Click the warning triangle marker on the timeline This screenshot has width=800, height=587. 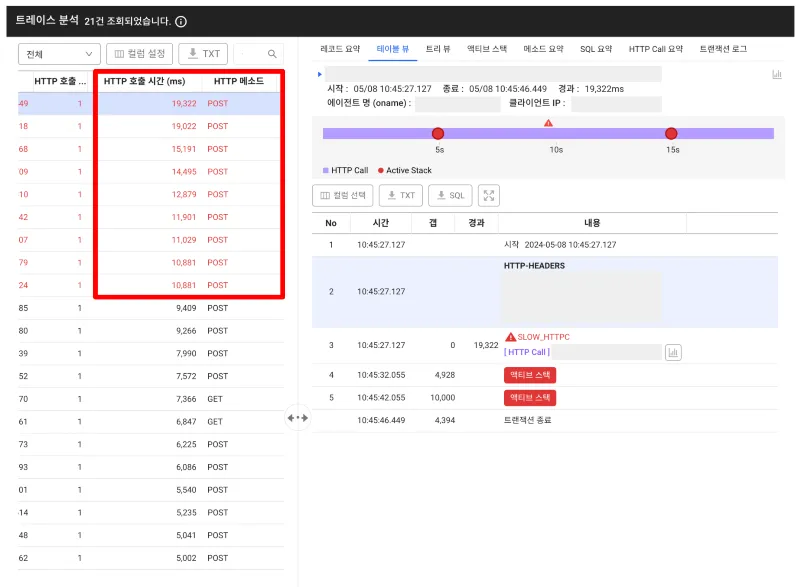(x=548, y=123)
